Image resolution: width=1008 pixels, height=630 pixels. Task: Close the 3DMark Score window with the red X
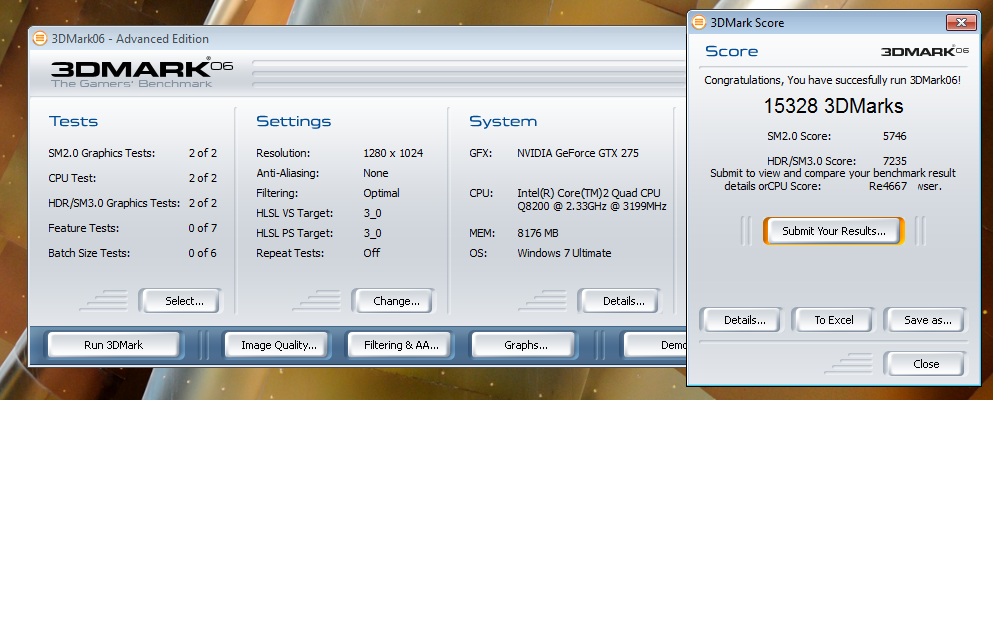(x=961, y=22)
